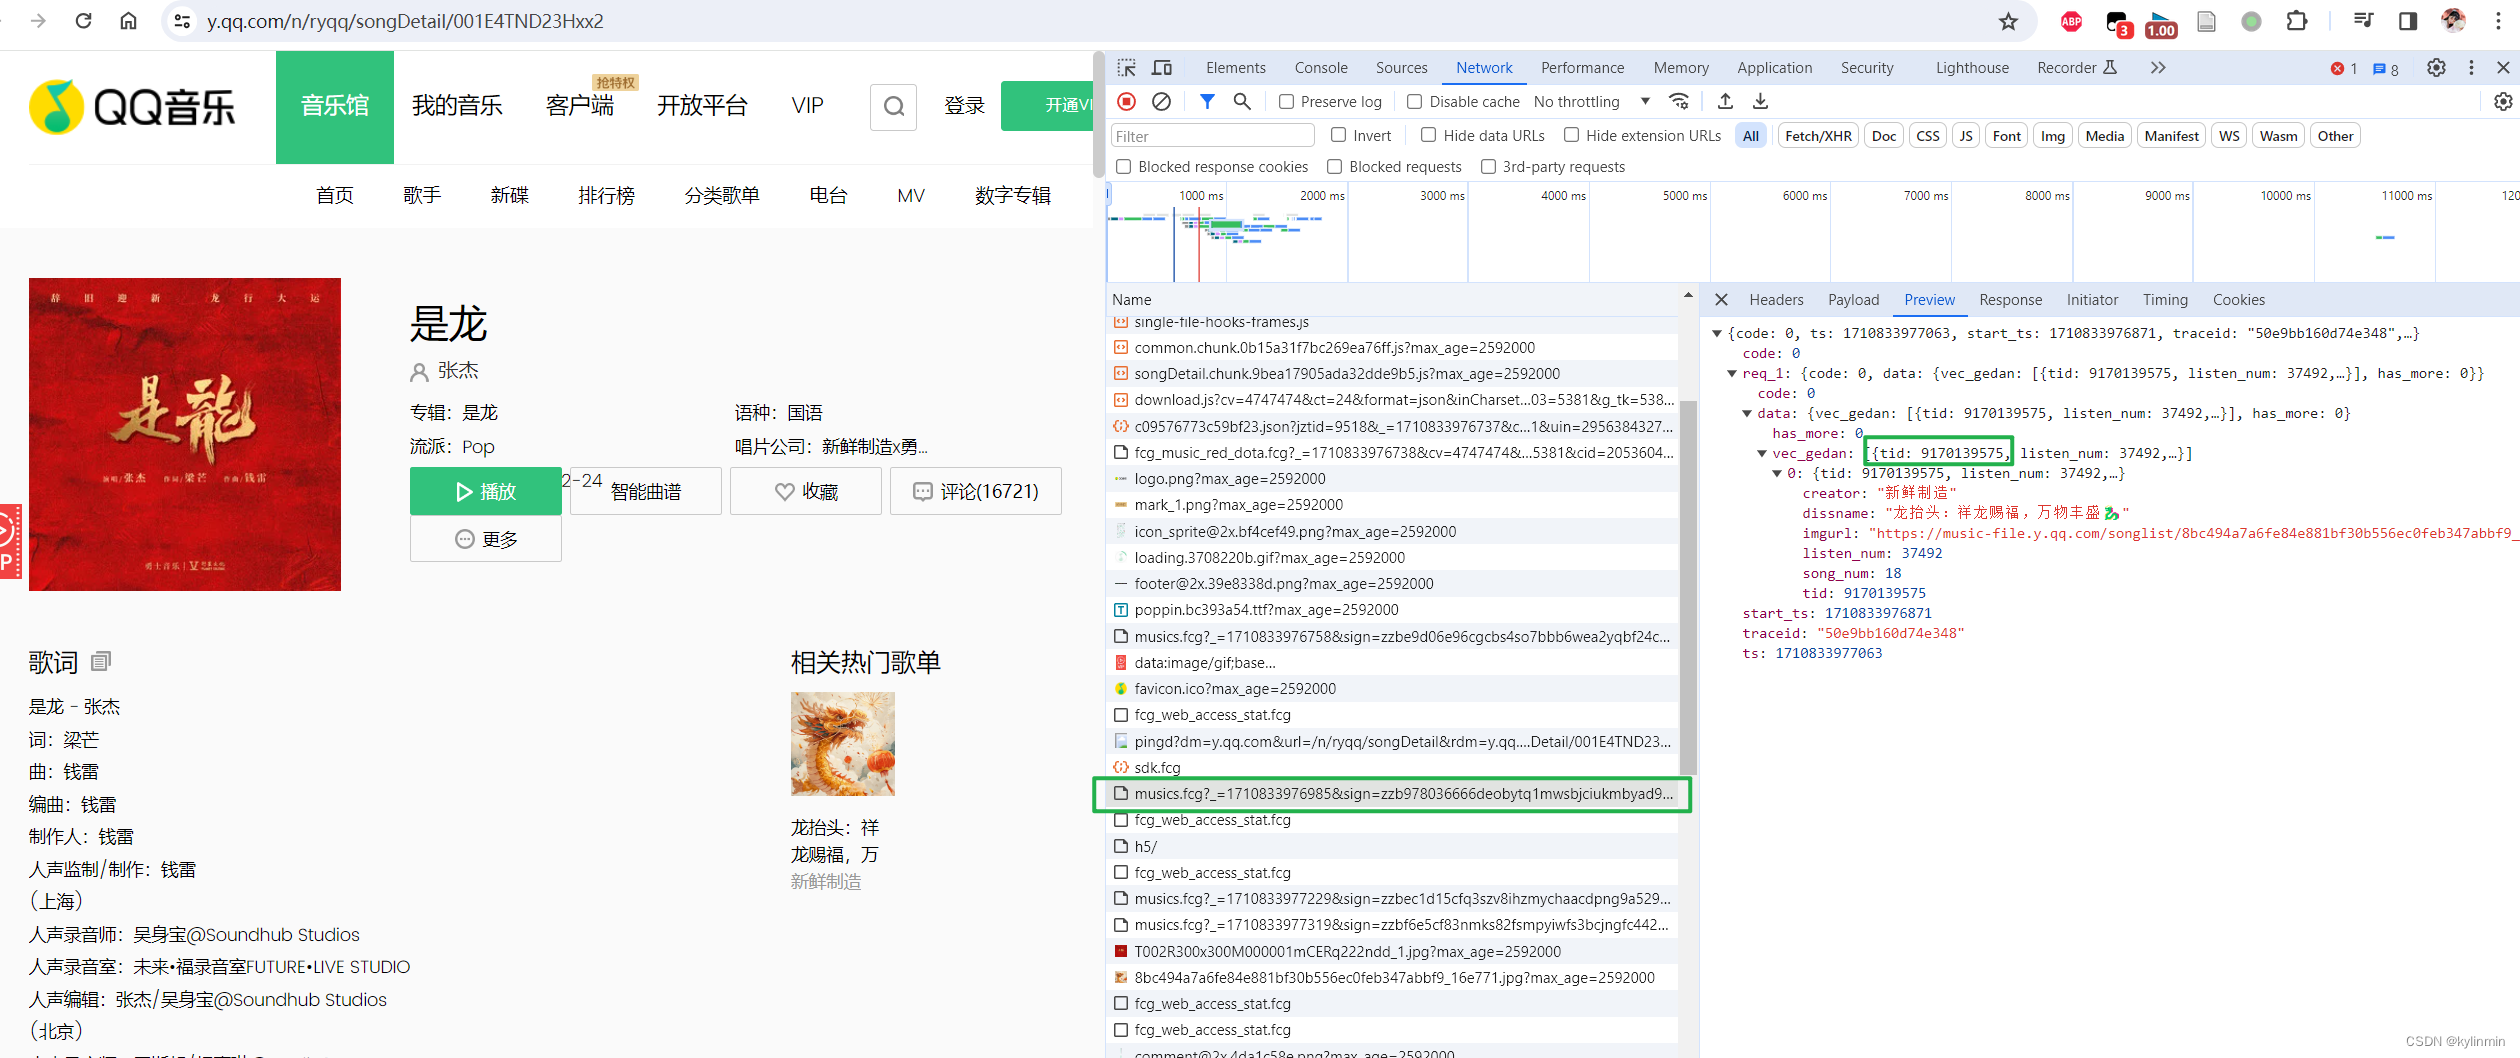Toggle Invert filter checkbox

1338,135
